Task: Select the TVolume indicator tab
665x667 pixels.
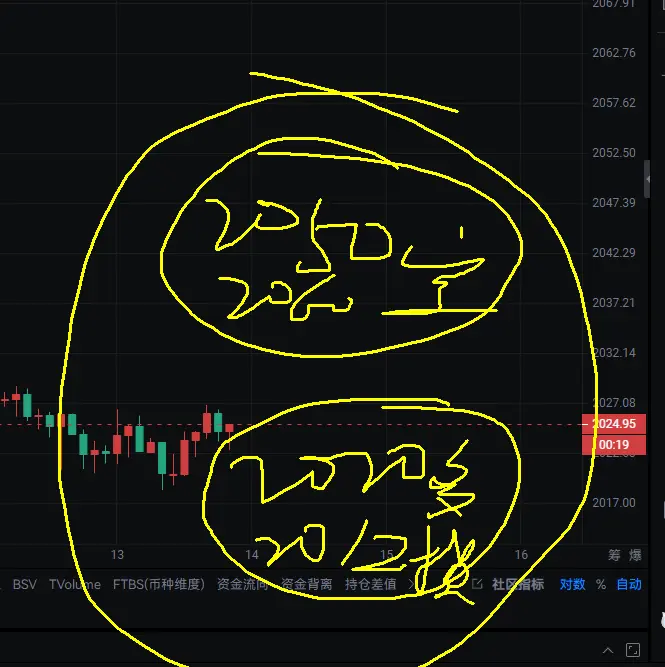Action: tap(75, 584)
